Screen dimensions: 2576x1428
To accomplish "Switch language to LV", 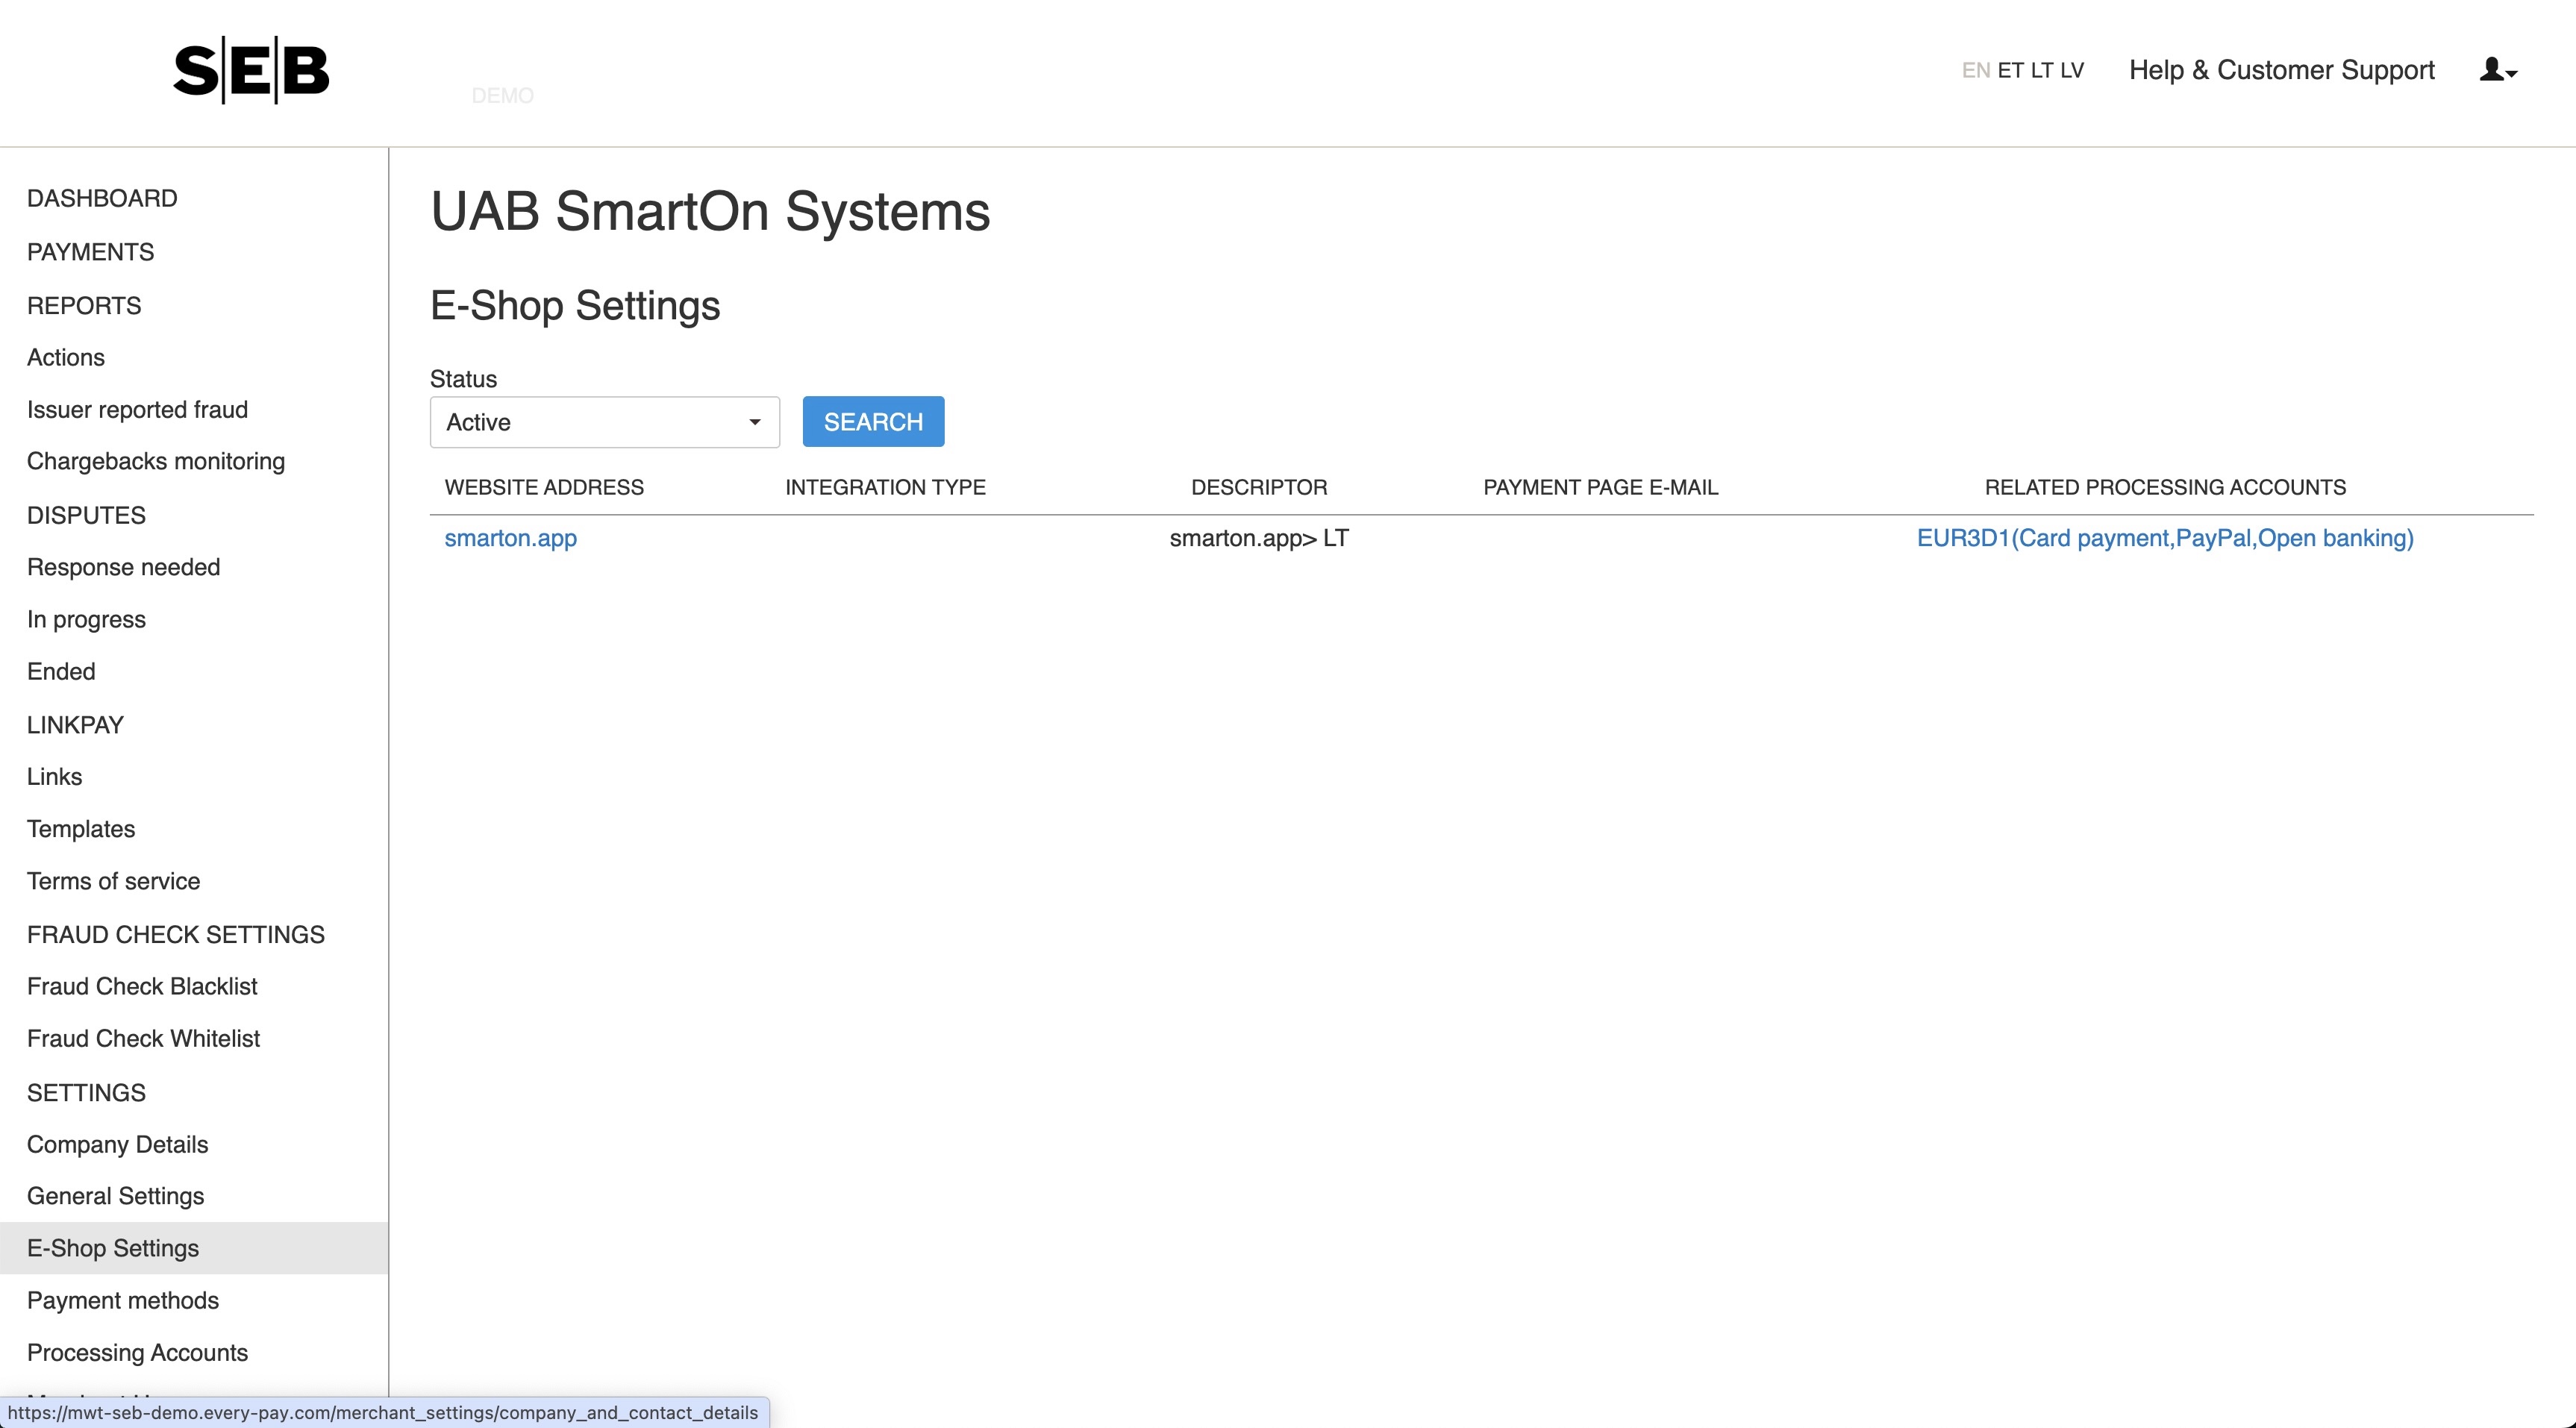I will [x=2072, y=71].
